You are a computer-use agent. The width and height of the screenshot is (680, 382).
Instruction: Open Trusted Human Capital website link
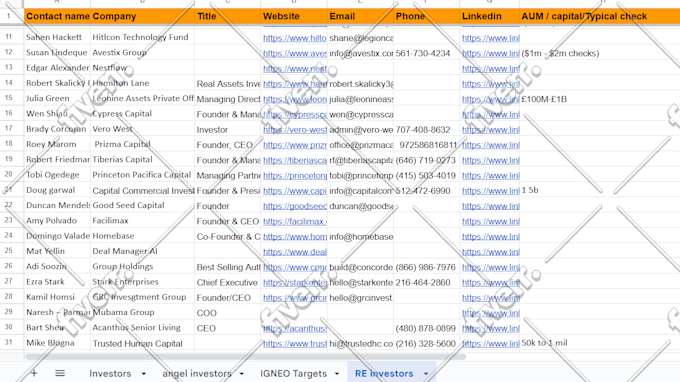pyautogui.click(x=294, y=343)
